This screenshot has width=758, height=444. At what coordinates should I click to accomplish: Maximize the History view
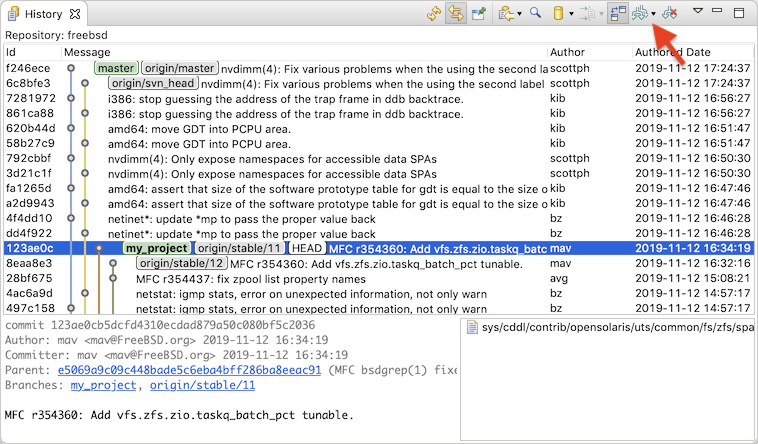point(739,13)
